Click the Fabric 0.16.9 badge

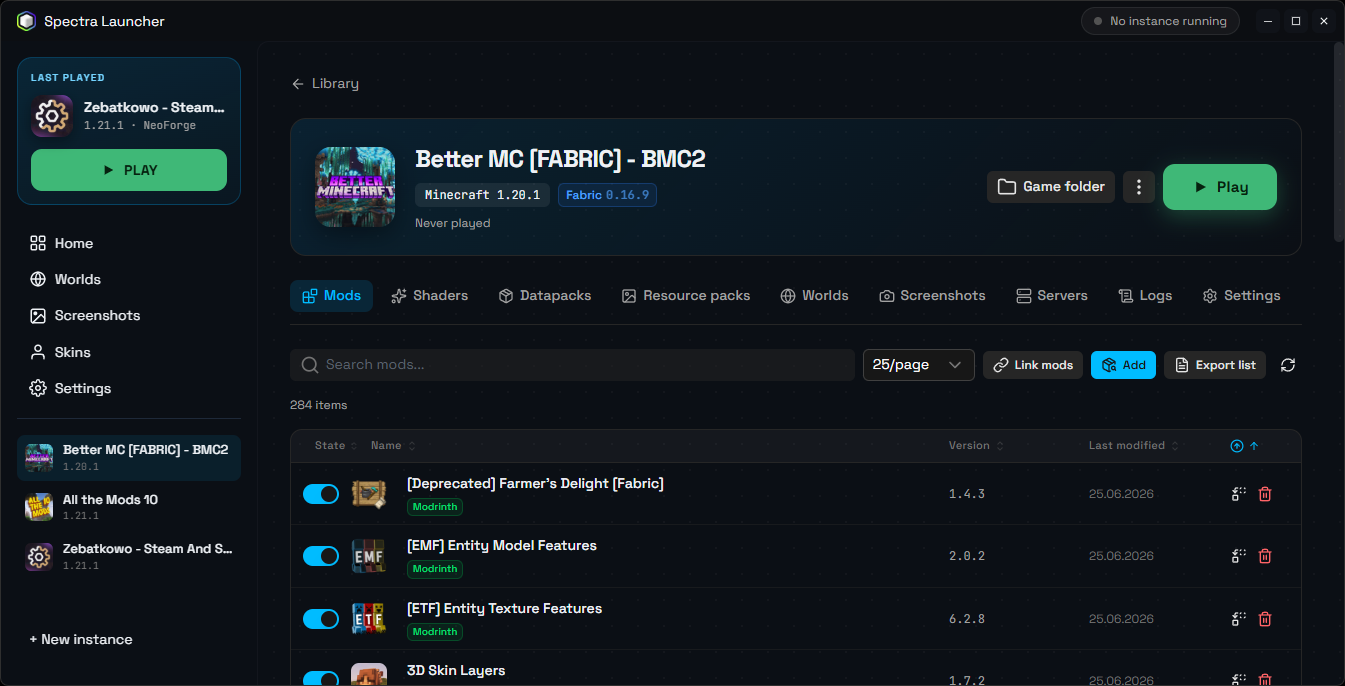click(x=607, y=195)
